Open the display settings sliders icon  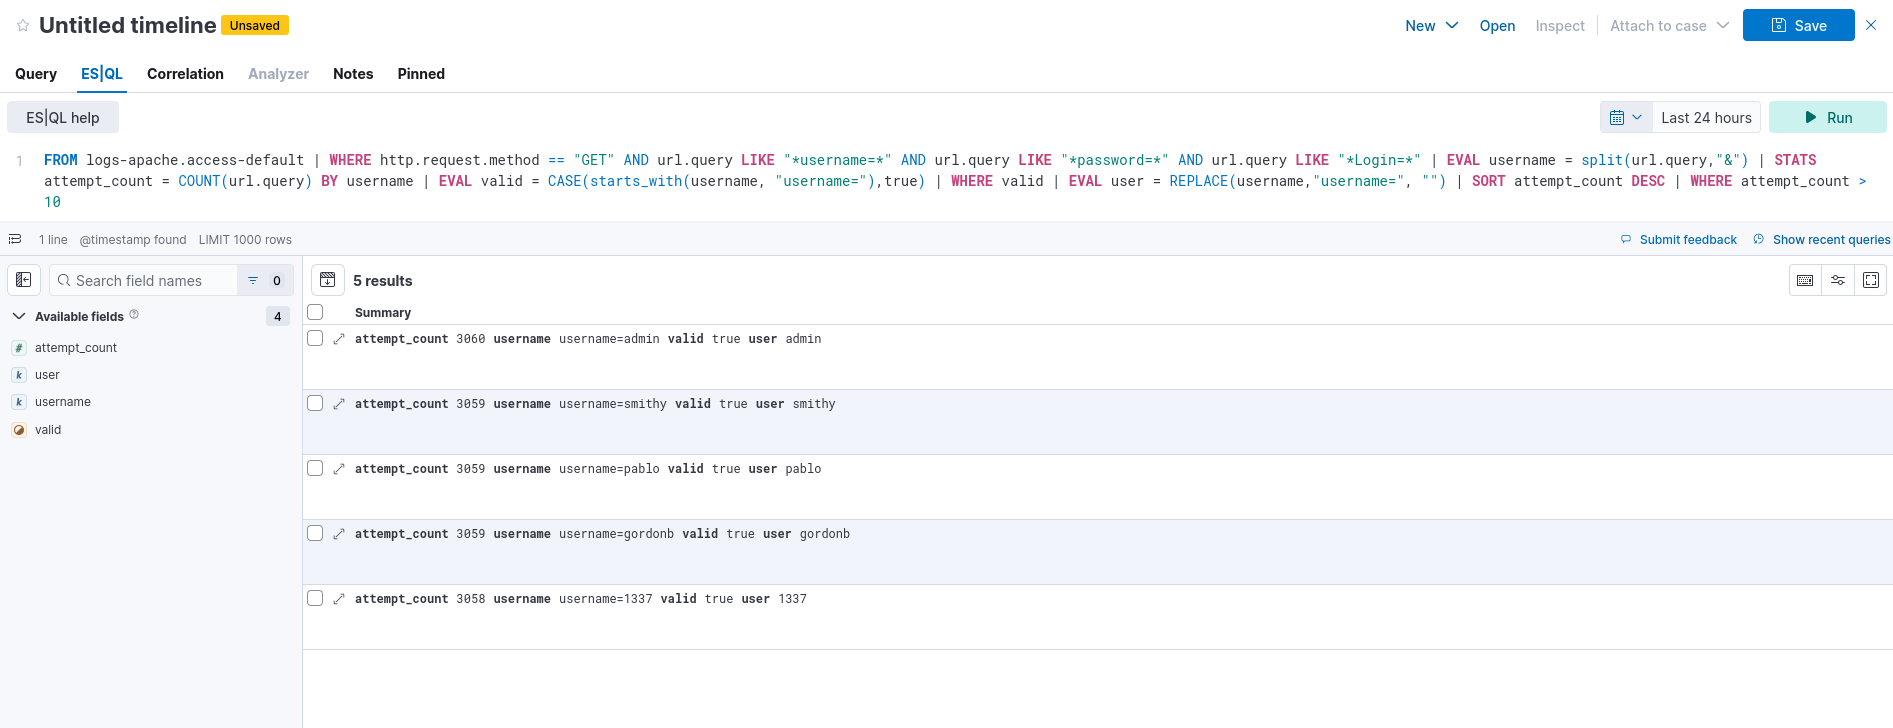tap(1838, 280)
